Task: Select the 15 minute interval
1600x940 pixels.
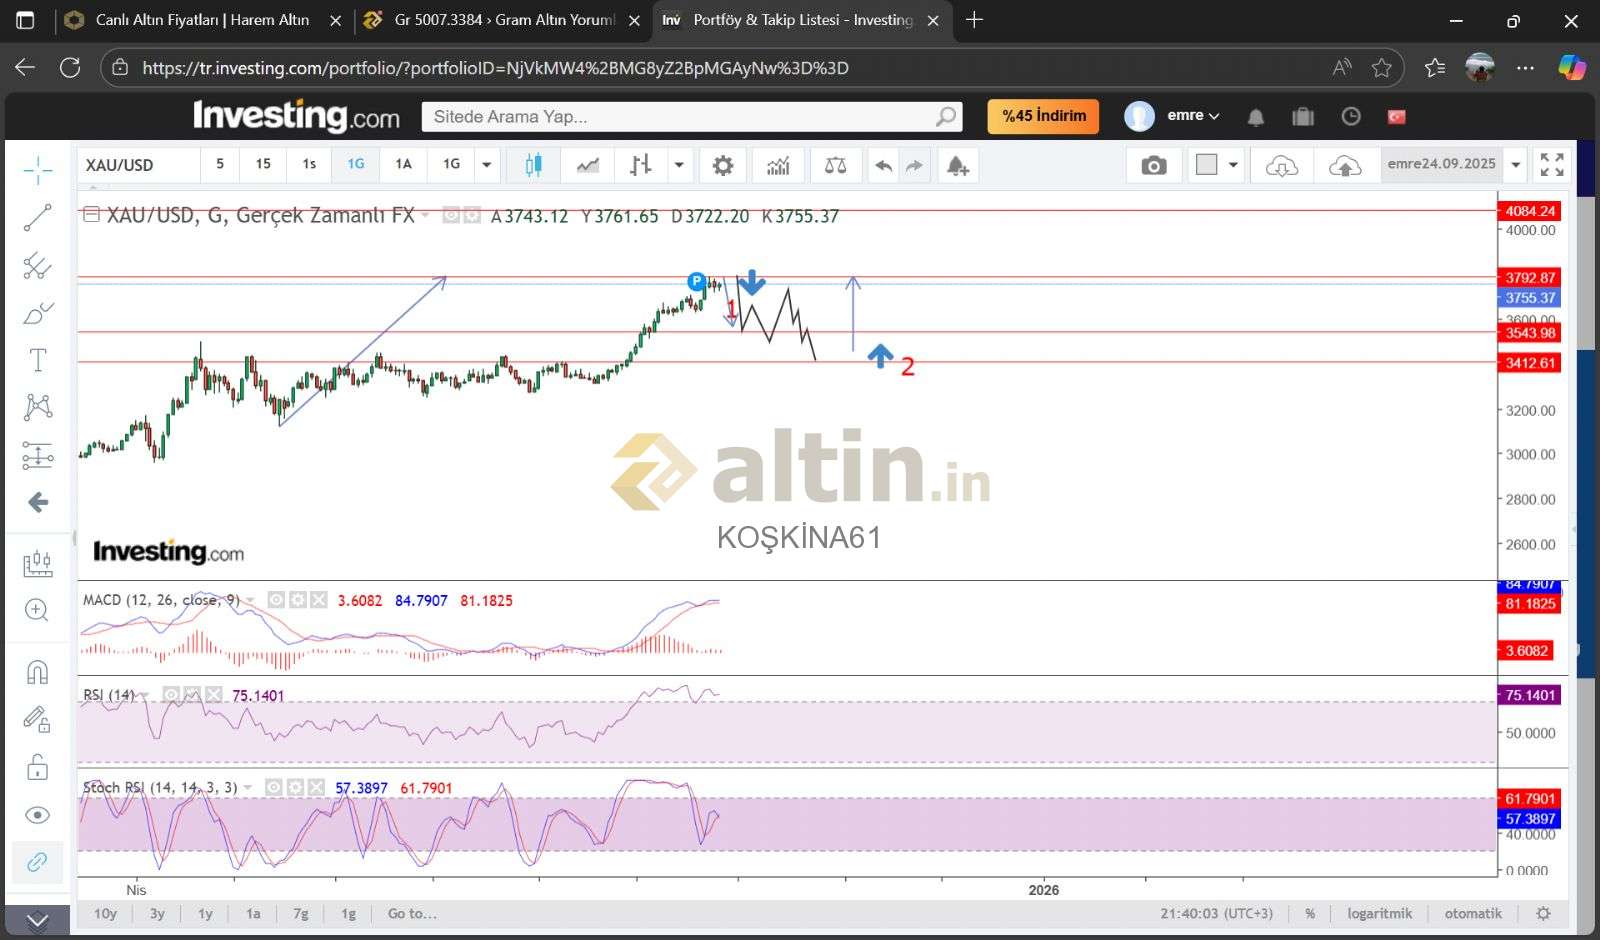Action: [x=263, y=164]
